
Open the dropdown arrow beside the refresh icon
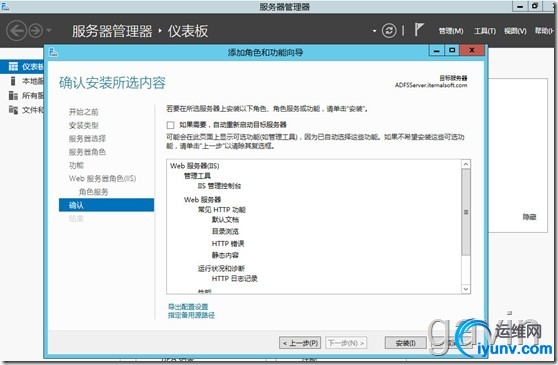(x=374, y=31)
